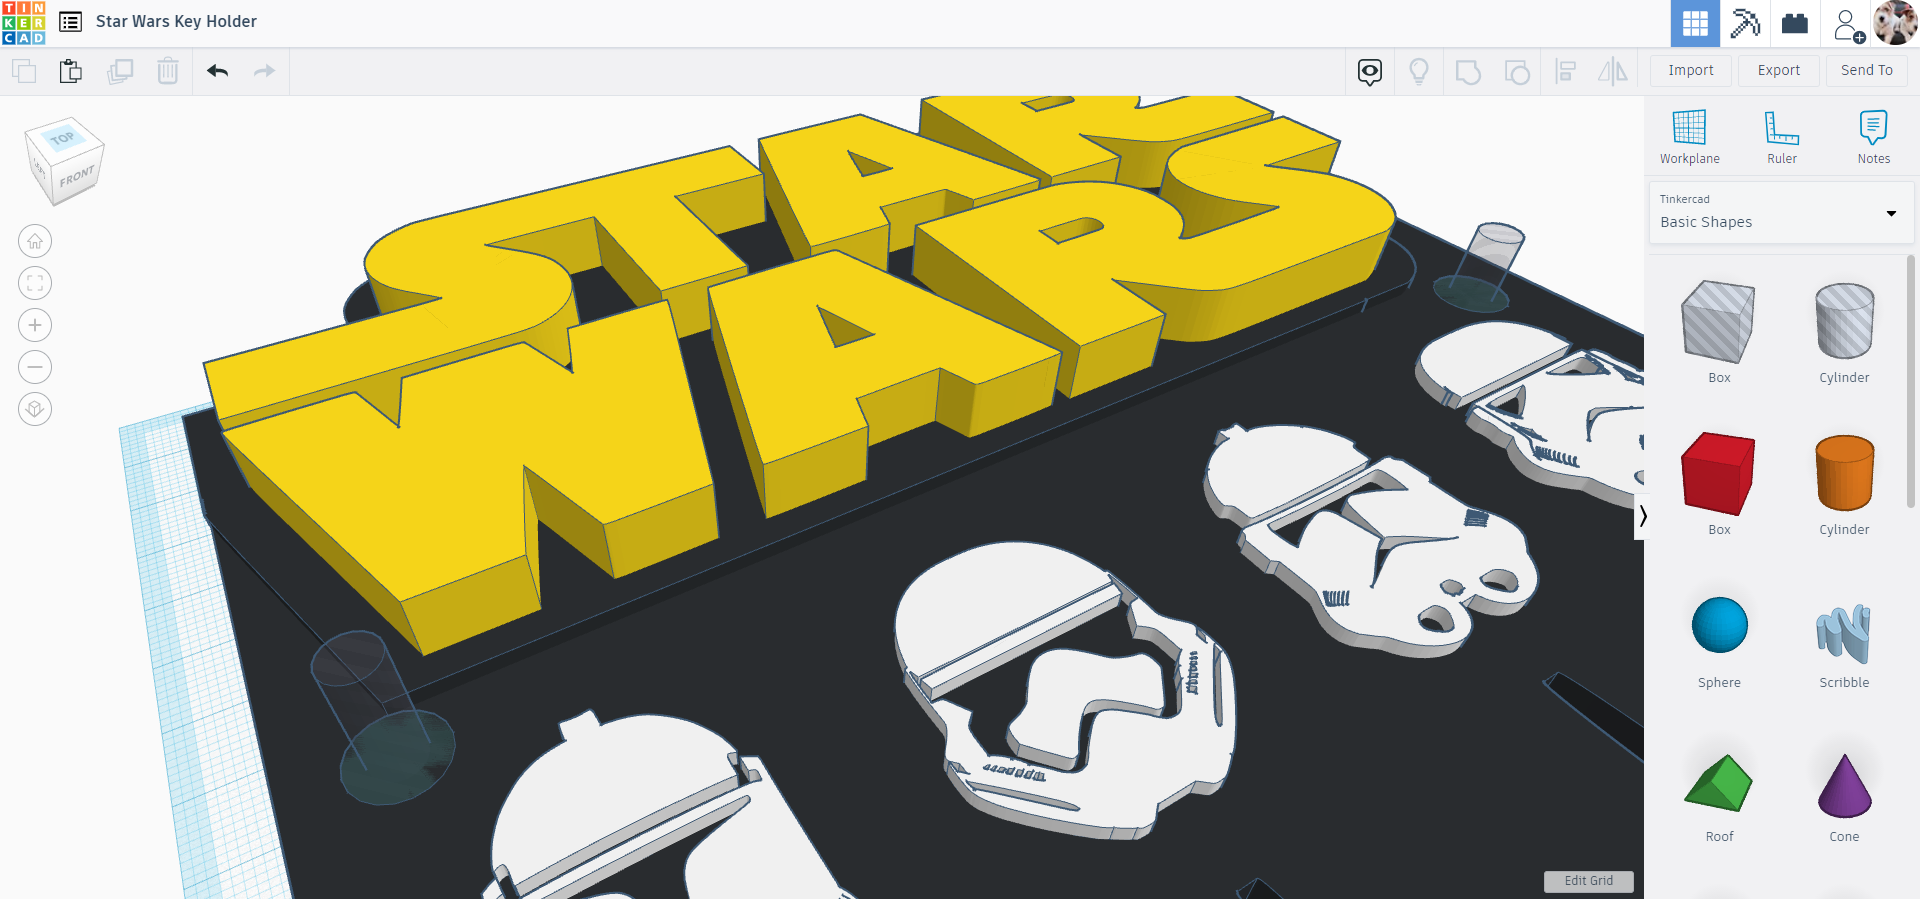Viewport: 1920px width, 899px height.
Task: Open the user profile avatar
Action: point(1895,23)
